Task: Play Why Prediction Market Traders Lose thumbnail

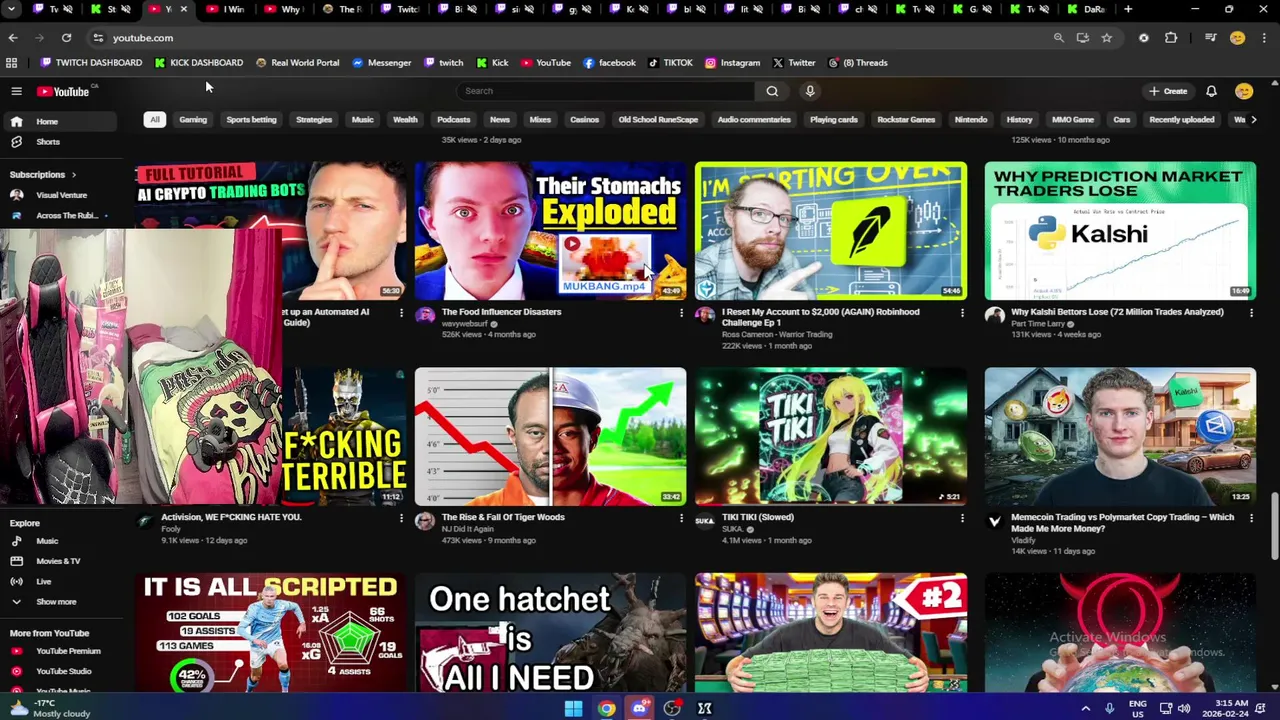Action: coord(1120,231)
